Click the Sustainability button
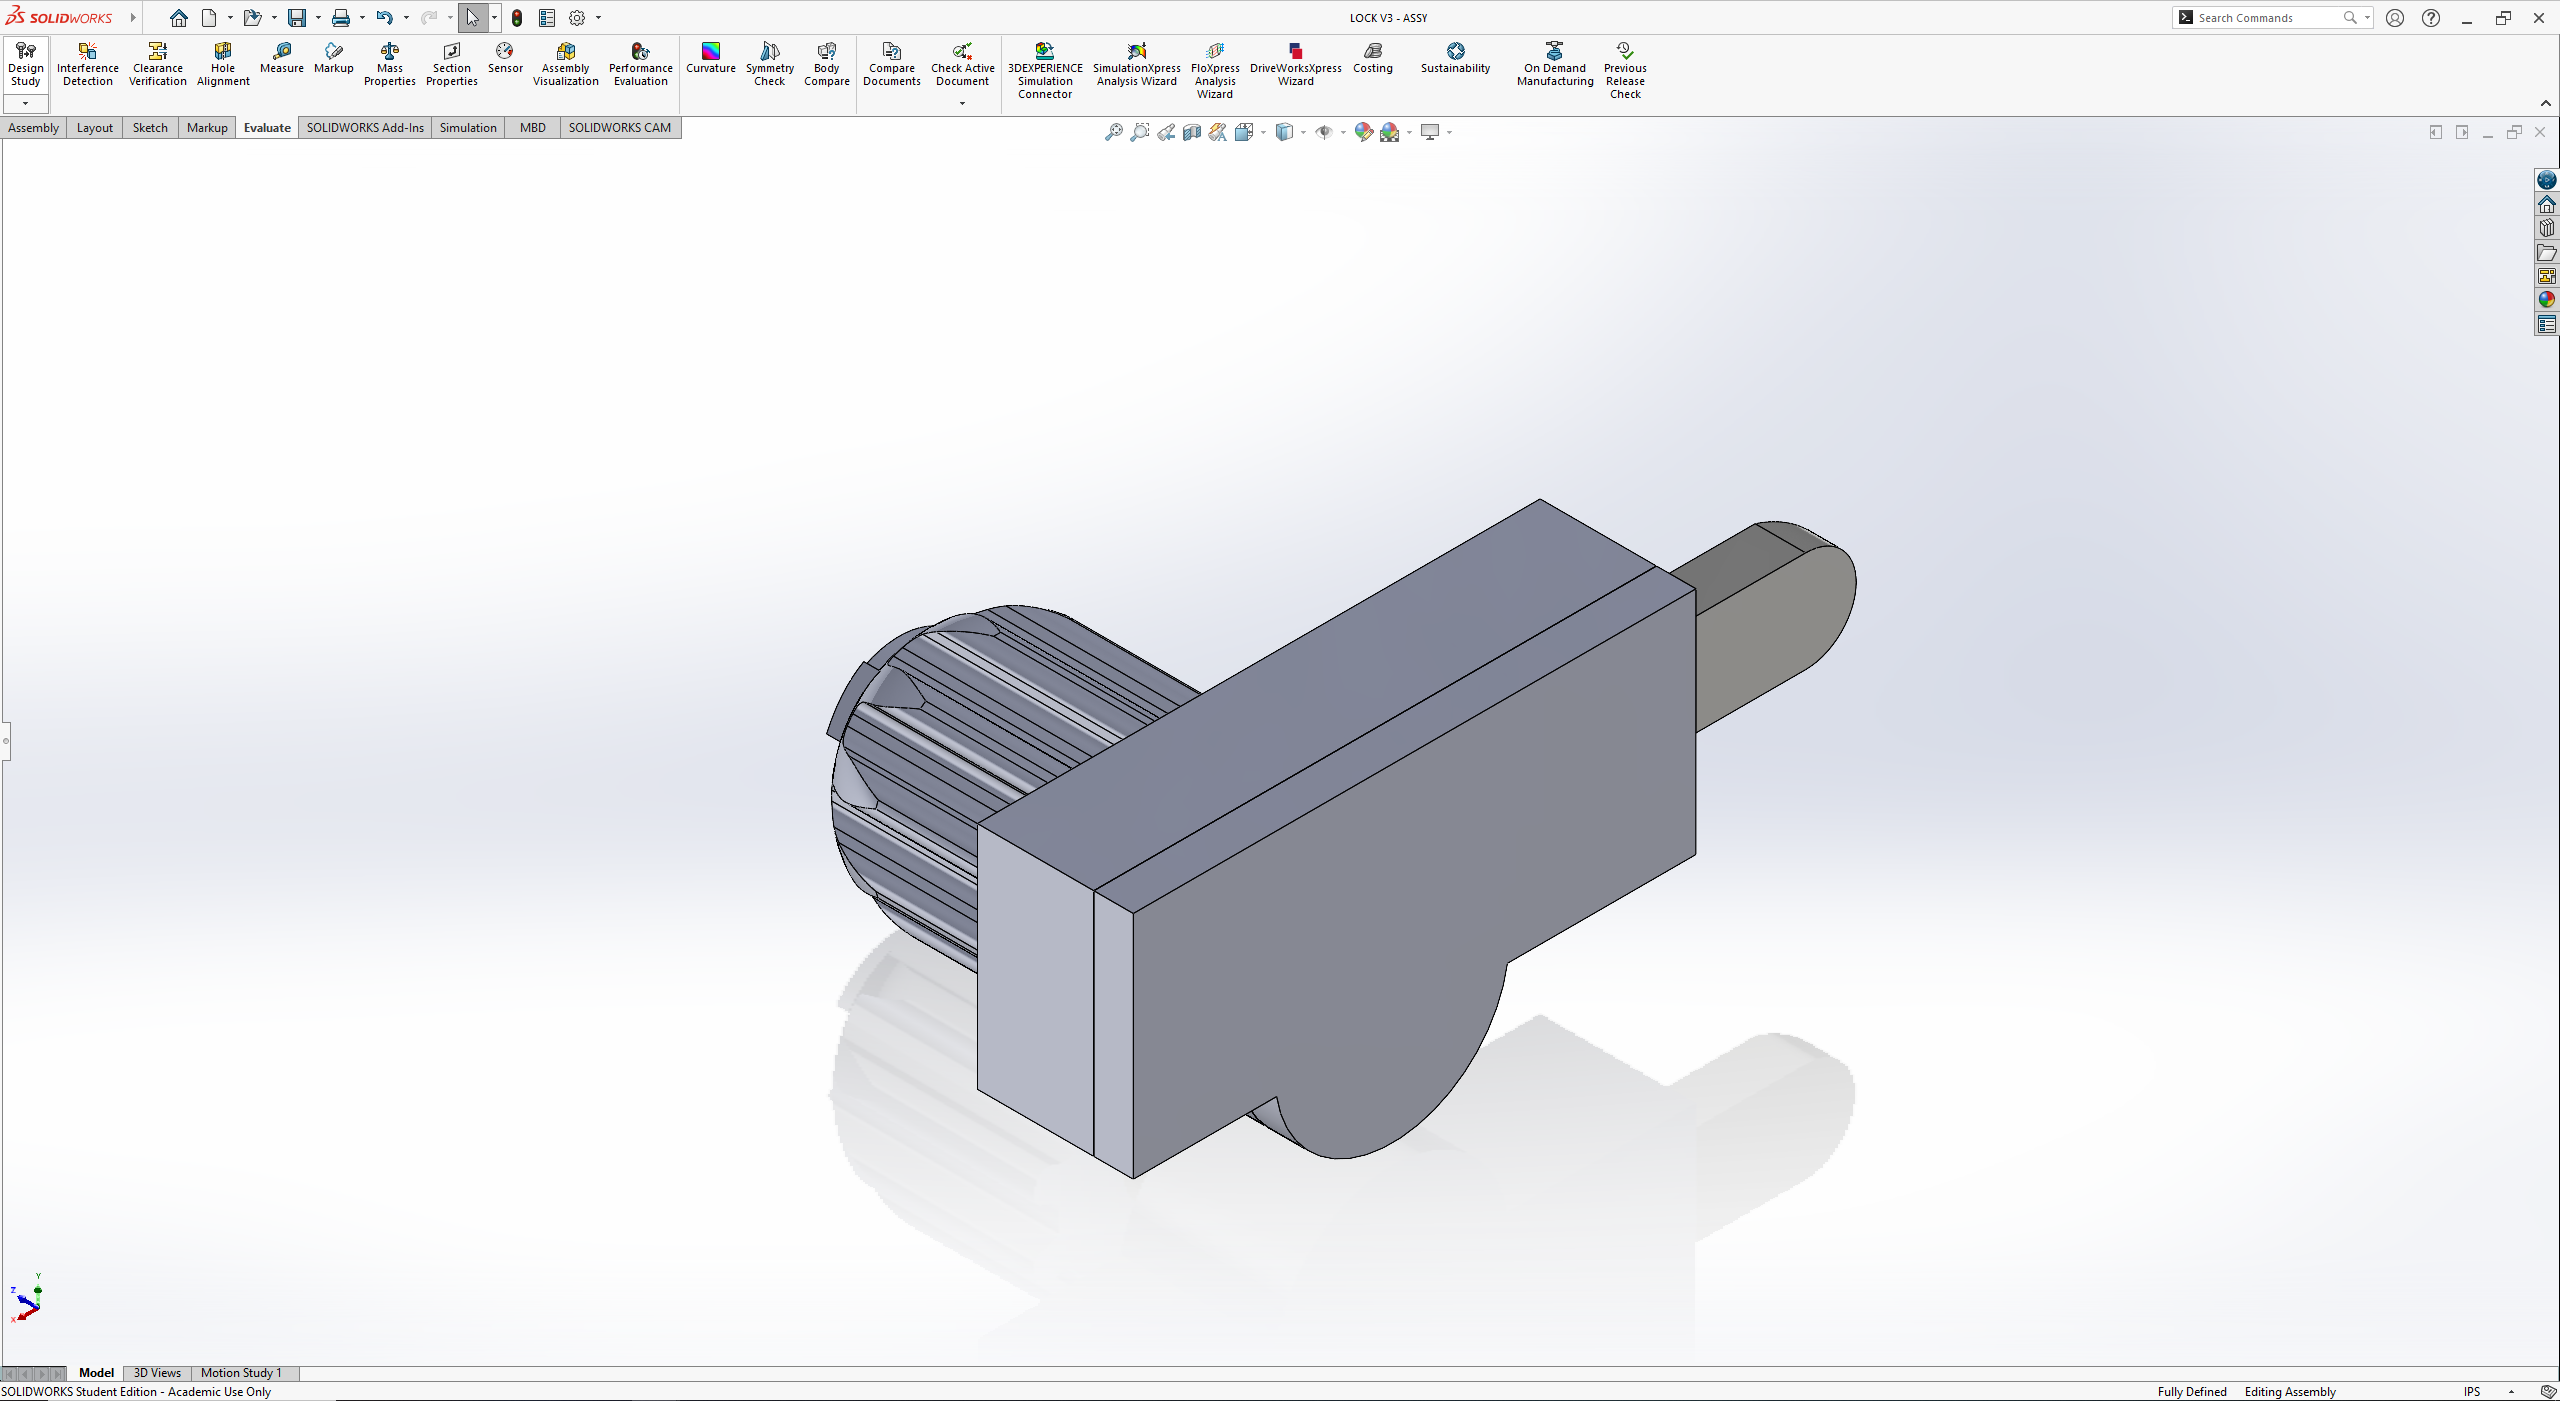Image resolution: width=2560 pixels, height=1401 pixels. tap(1455, 58)
